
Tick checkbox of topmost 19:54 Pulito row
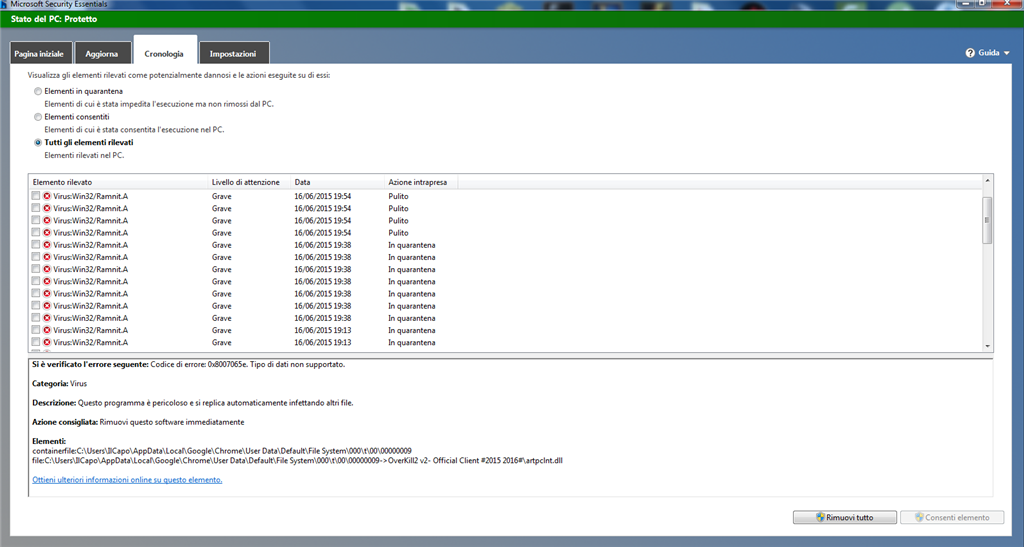click(x=36, y=196)
